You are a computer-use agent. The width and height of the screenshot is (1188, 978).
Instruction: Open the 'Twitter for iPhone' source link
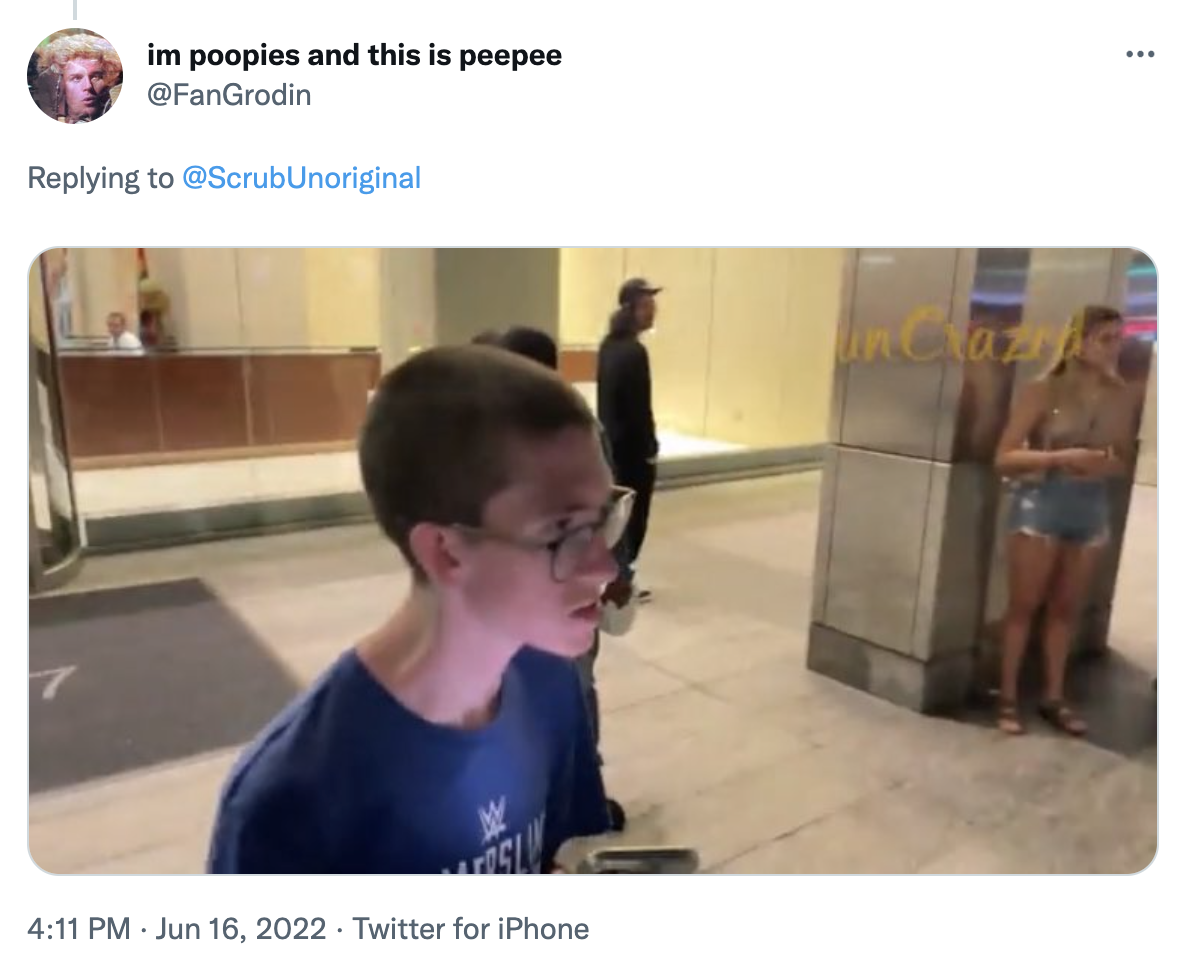click(471, 929)
